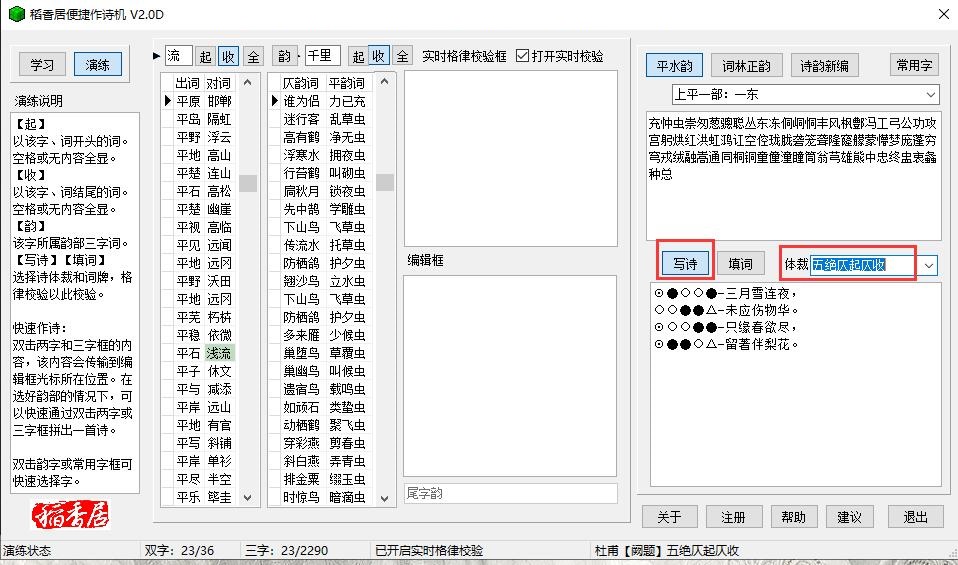958x565 pixels.
Task: Select the highlighted 浅流 cell
Action: click(219, 353)
